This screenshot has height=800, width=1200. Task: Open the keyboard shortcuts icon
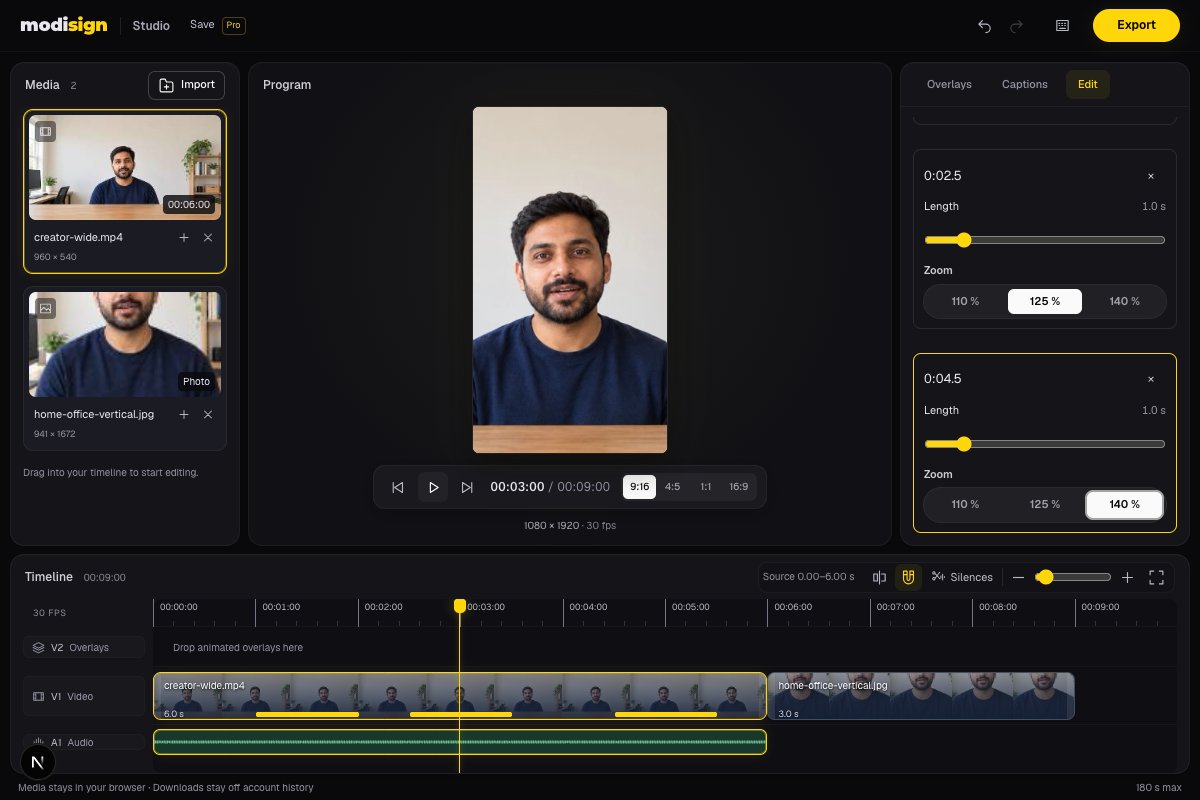1062,26
